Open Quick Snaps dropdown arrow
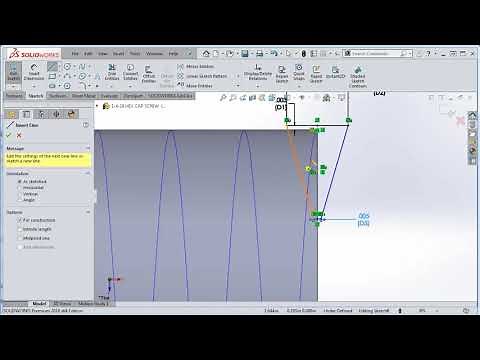 point(299,86)
